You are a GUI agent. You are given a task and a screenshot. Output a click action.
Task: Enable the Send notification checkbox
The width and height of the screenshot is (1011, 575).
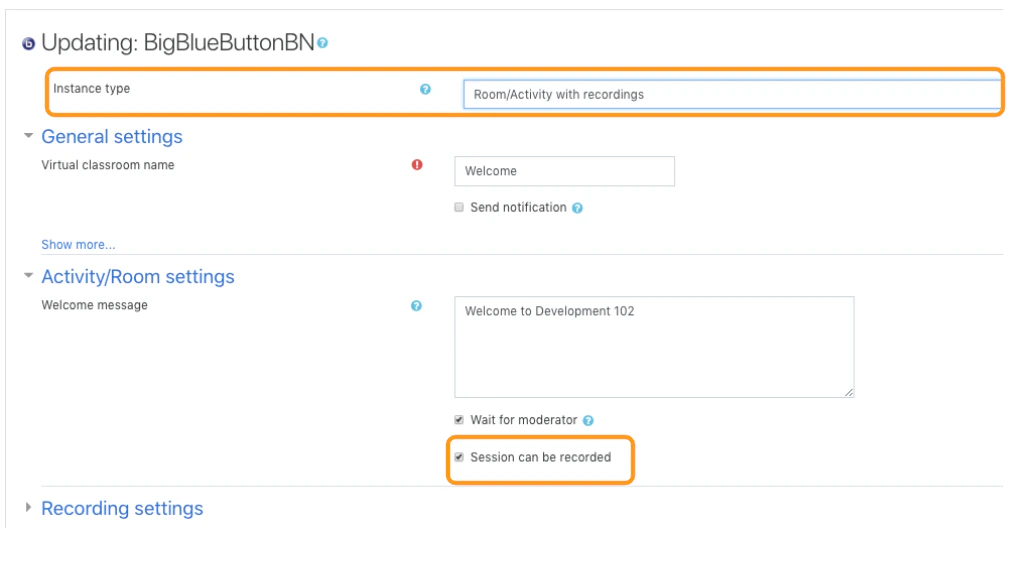pyautogui.click(x=459, y=208)
